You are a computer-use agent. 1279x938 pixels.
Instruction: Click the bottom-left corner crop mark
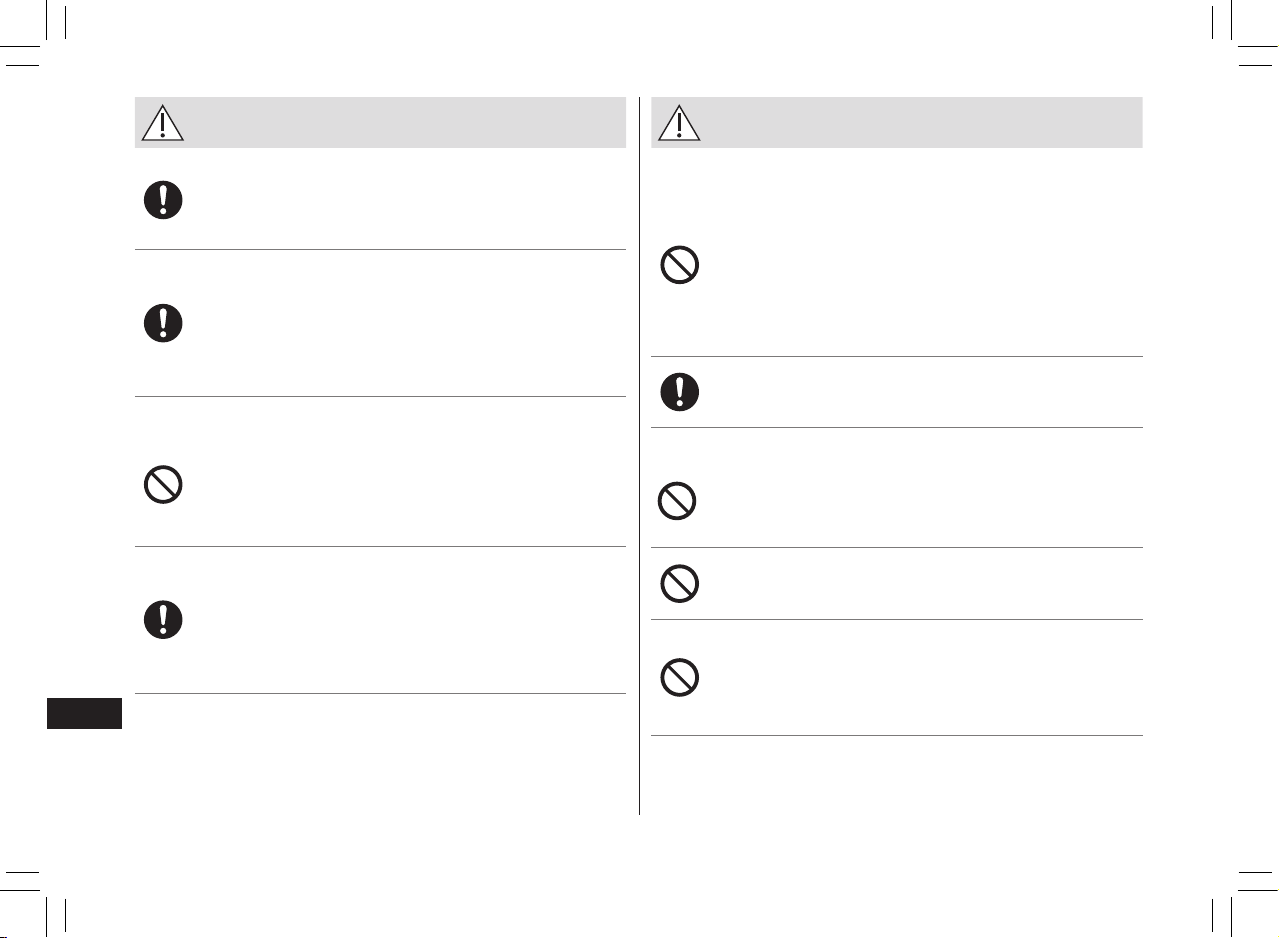40,897
